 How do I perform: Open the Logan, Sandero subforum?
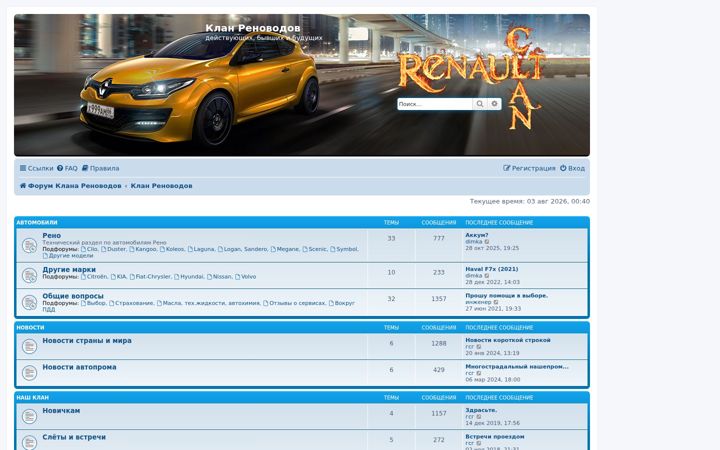click(242, 249)
